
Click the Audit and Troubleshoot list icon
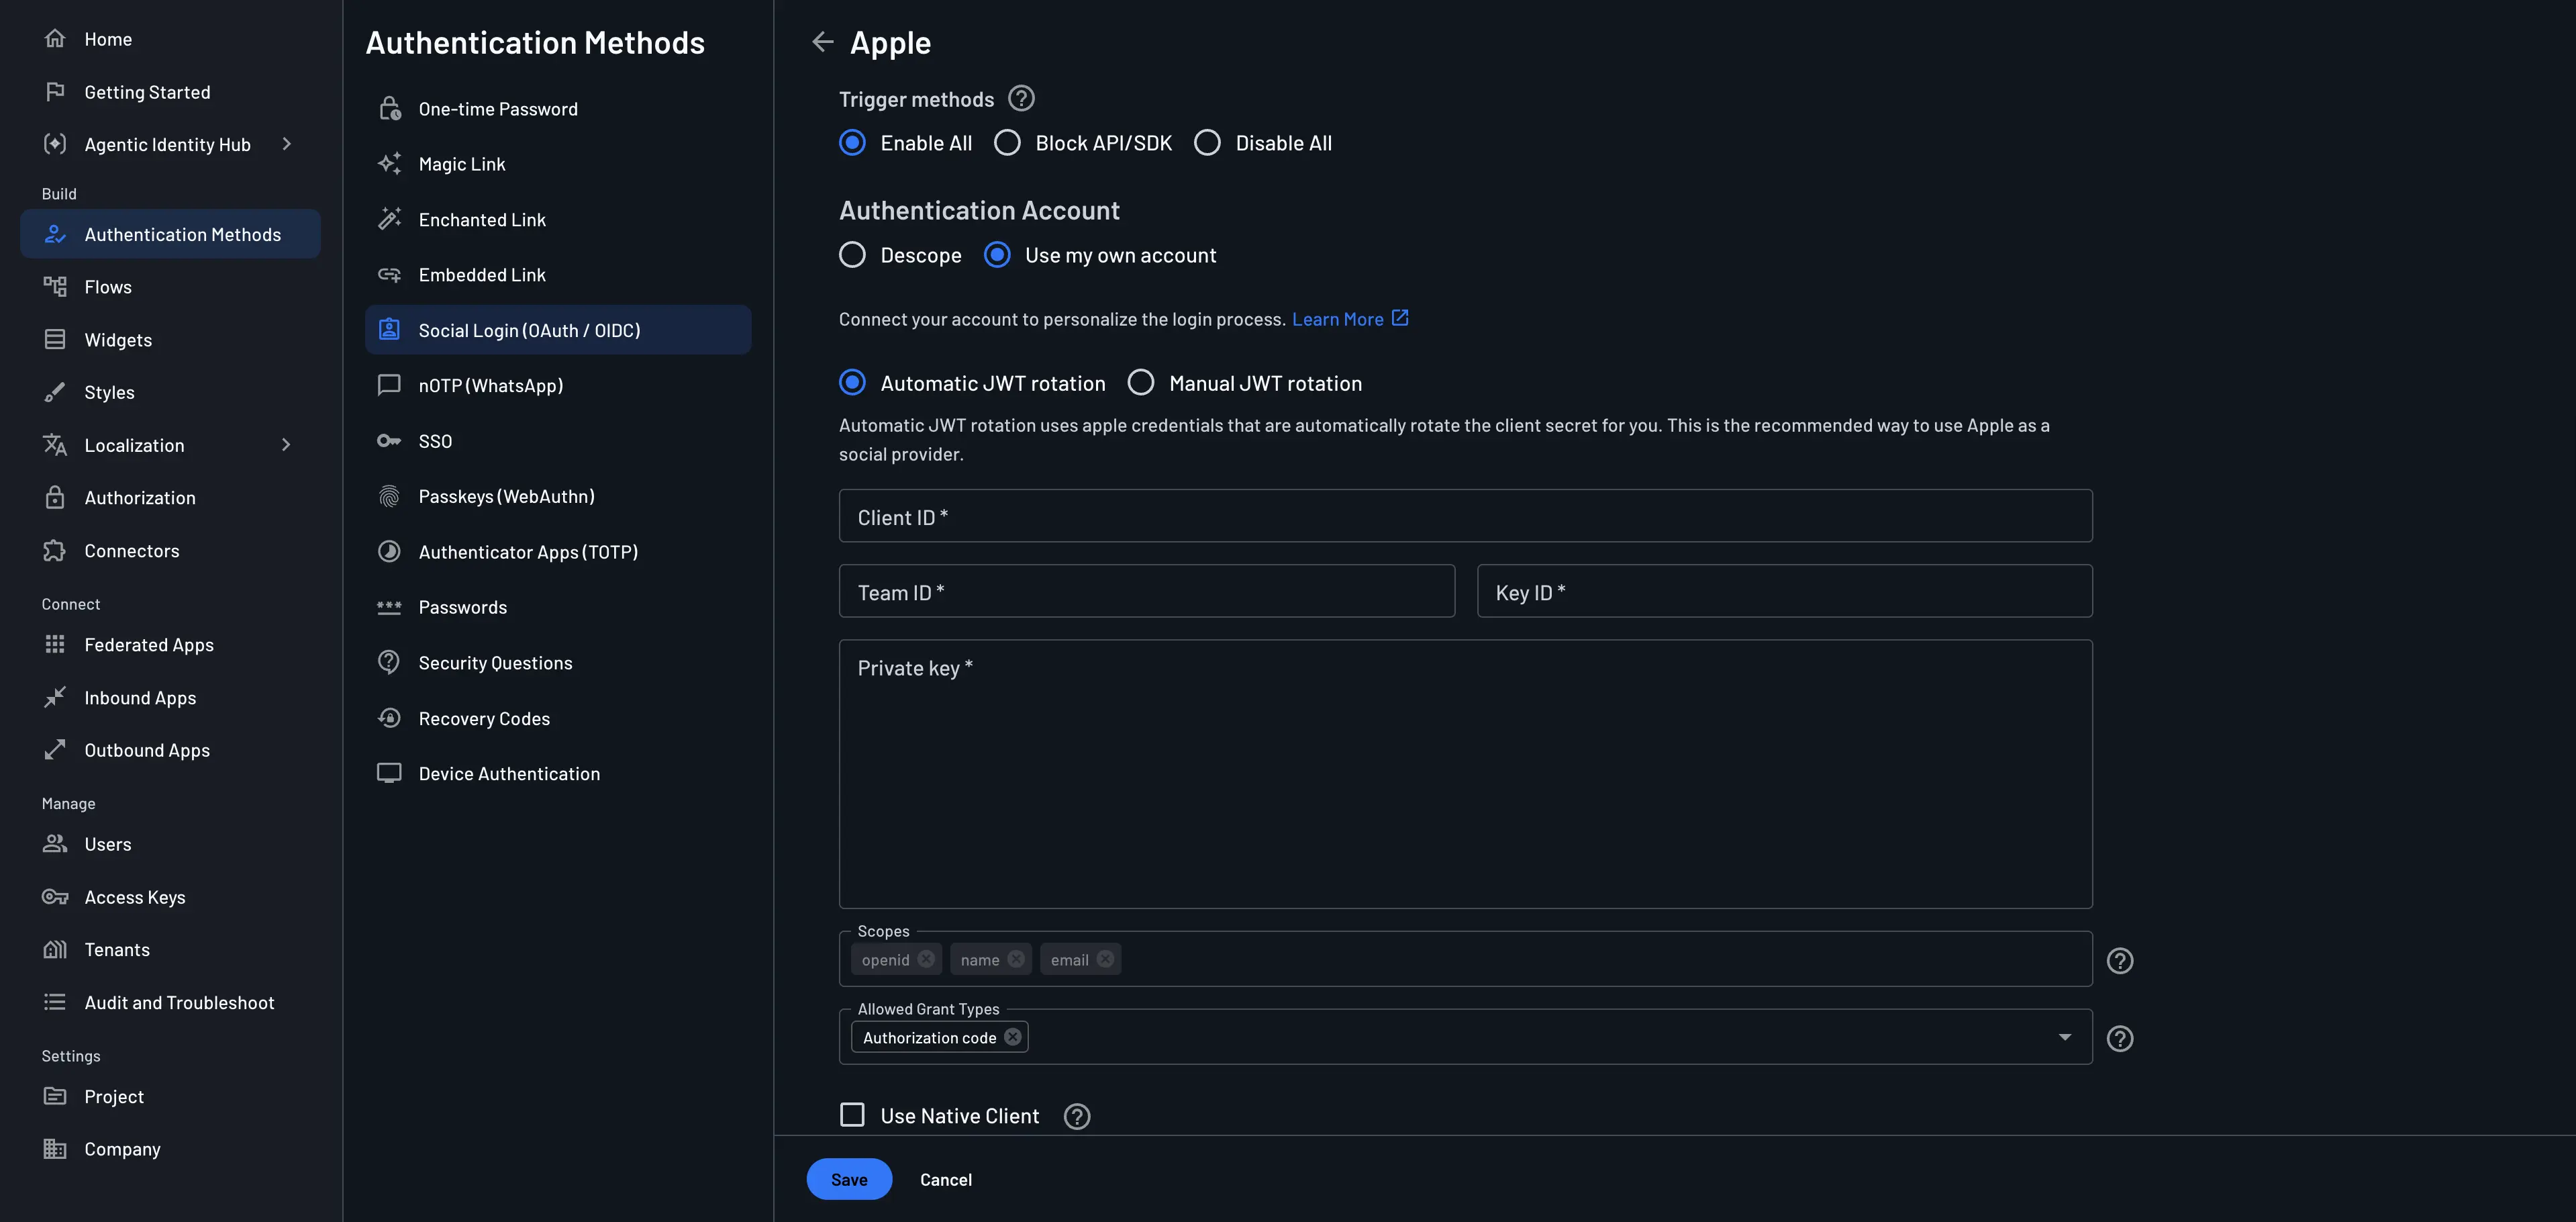tap(55, 1002)
